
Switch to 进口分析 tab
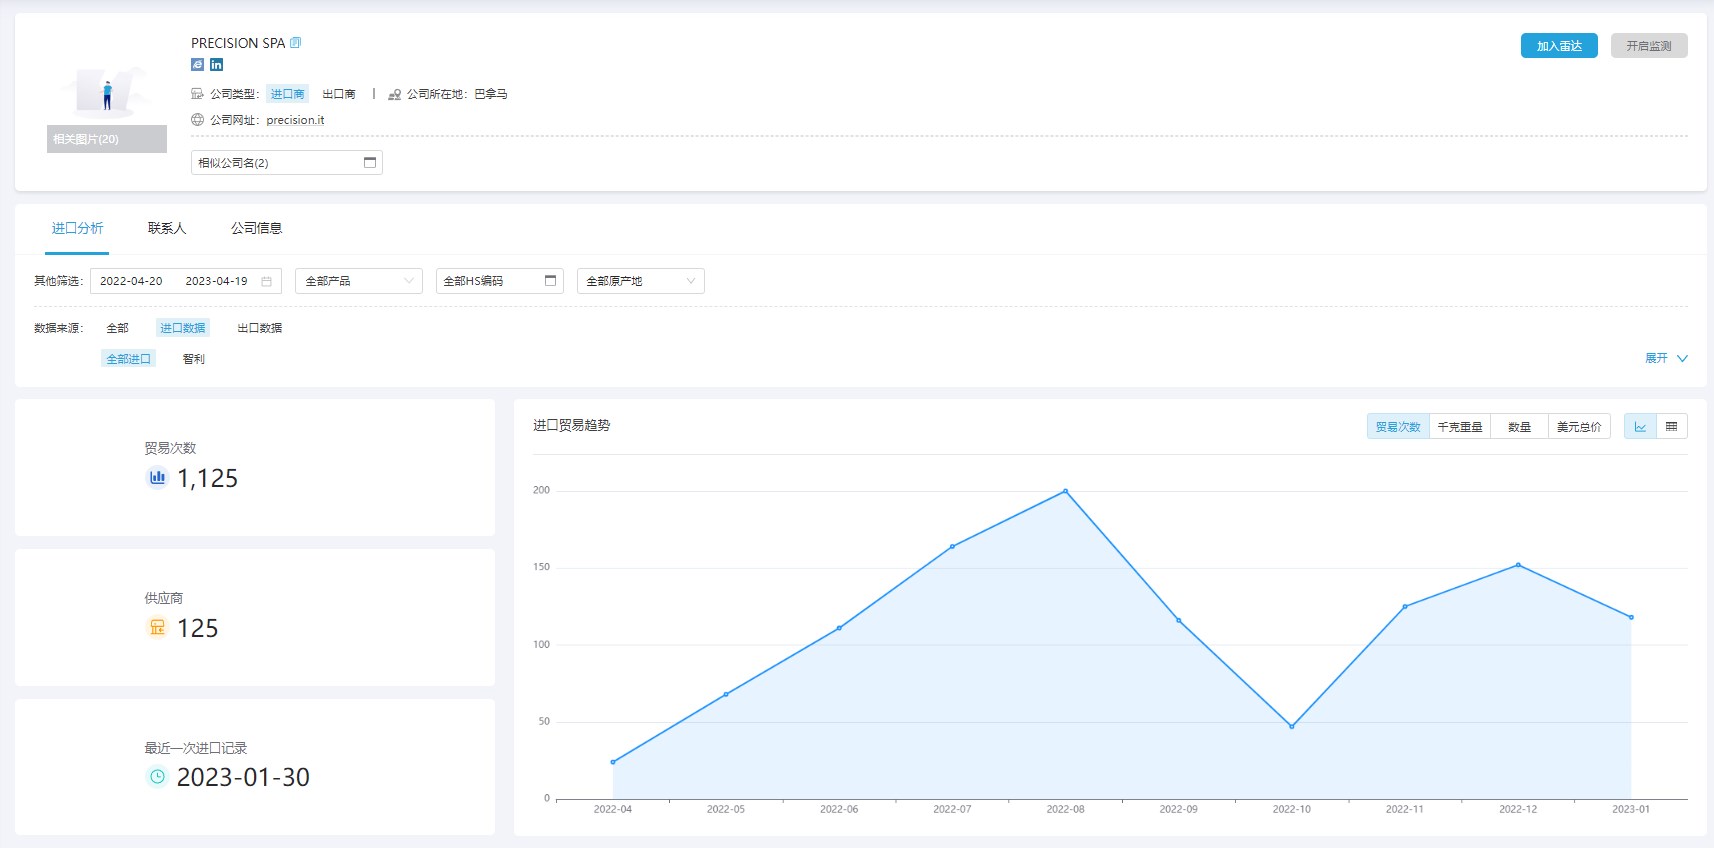pyautogui.click(x=78, y=228)
